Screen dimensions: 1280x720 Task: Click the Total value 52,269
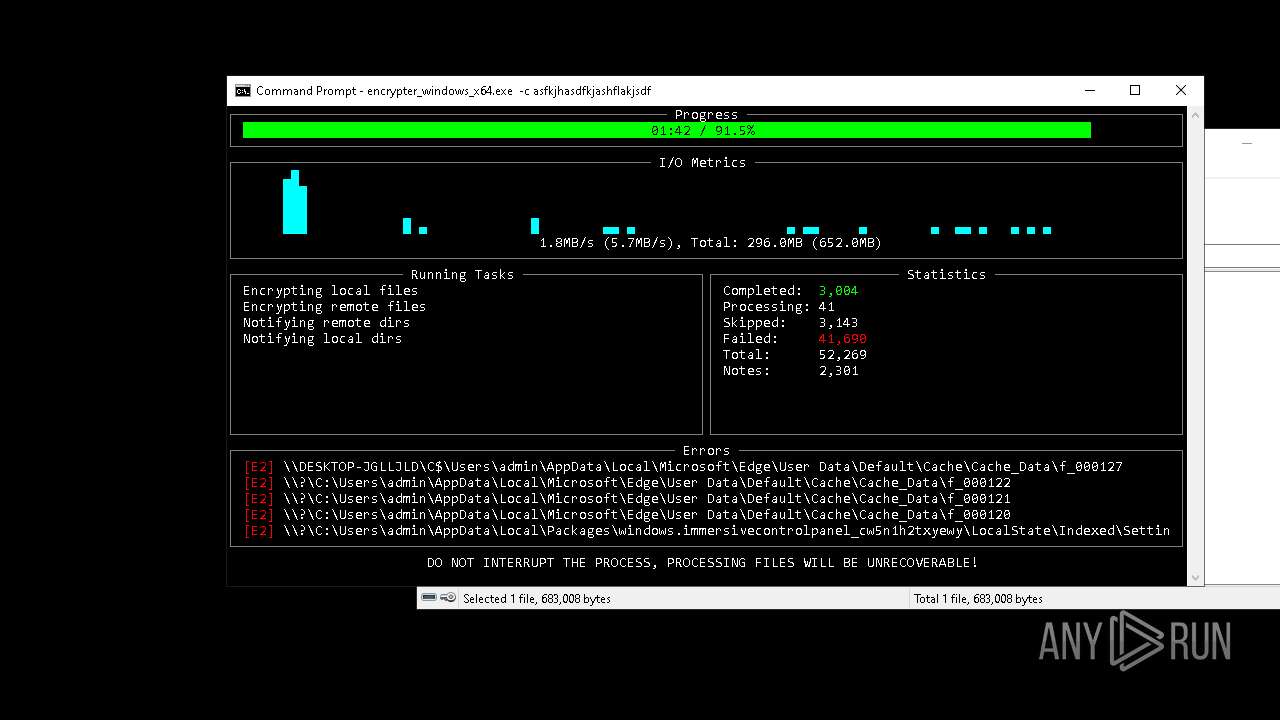tap(842, 355)
